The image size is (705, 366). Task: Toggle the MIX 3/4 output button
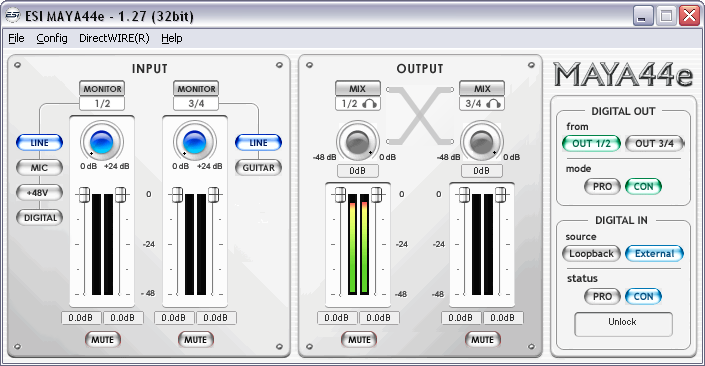coord(482,89)
